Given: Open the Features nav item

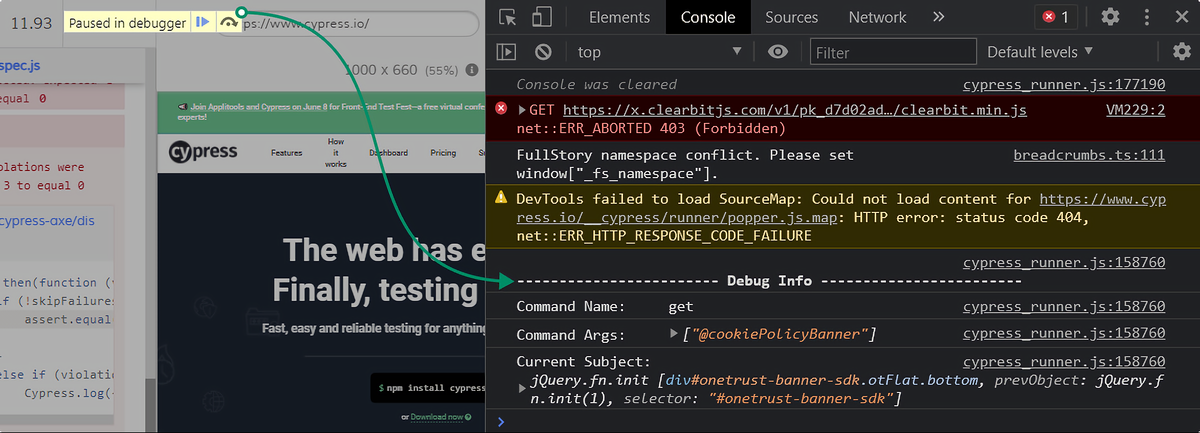Looking at the screenshot, I should 287,153.
